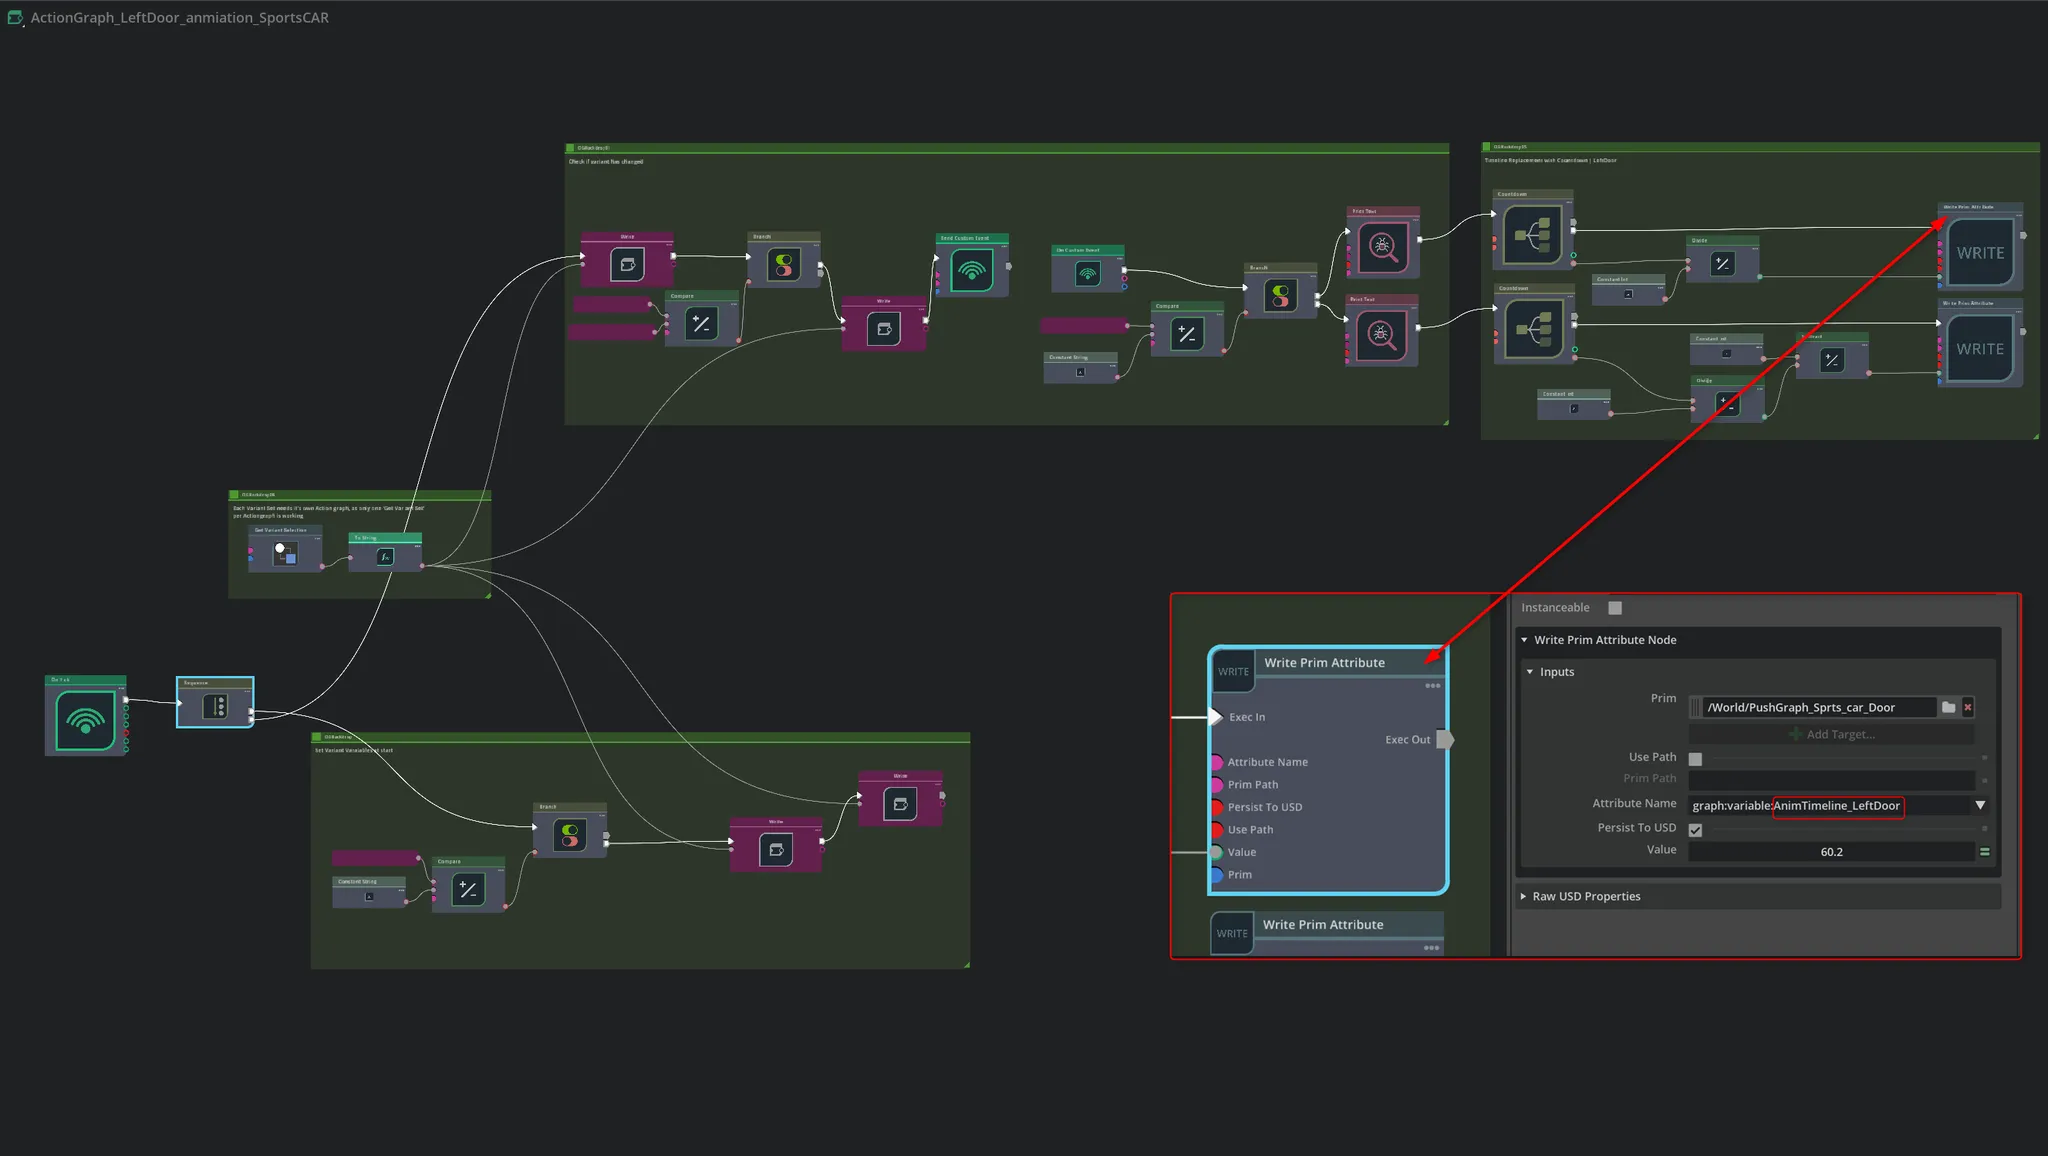The width and height of the screenshot is (2048, 1156).
Task: Open the Attribute Name dropdown arrow
Action: coord(1980,805)
